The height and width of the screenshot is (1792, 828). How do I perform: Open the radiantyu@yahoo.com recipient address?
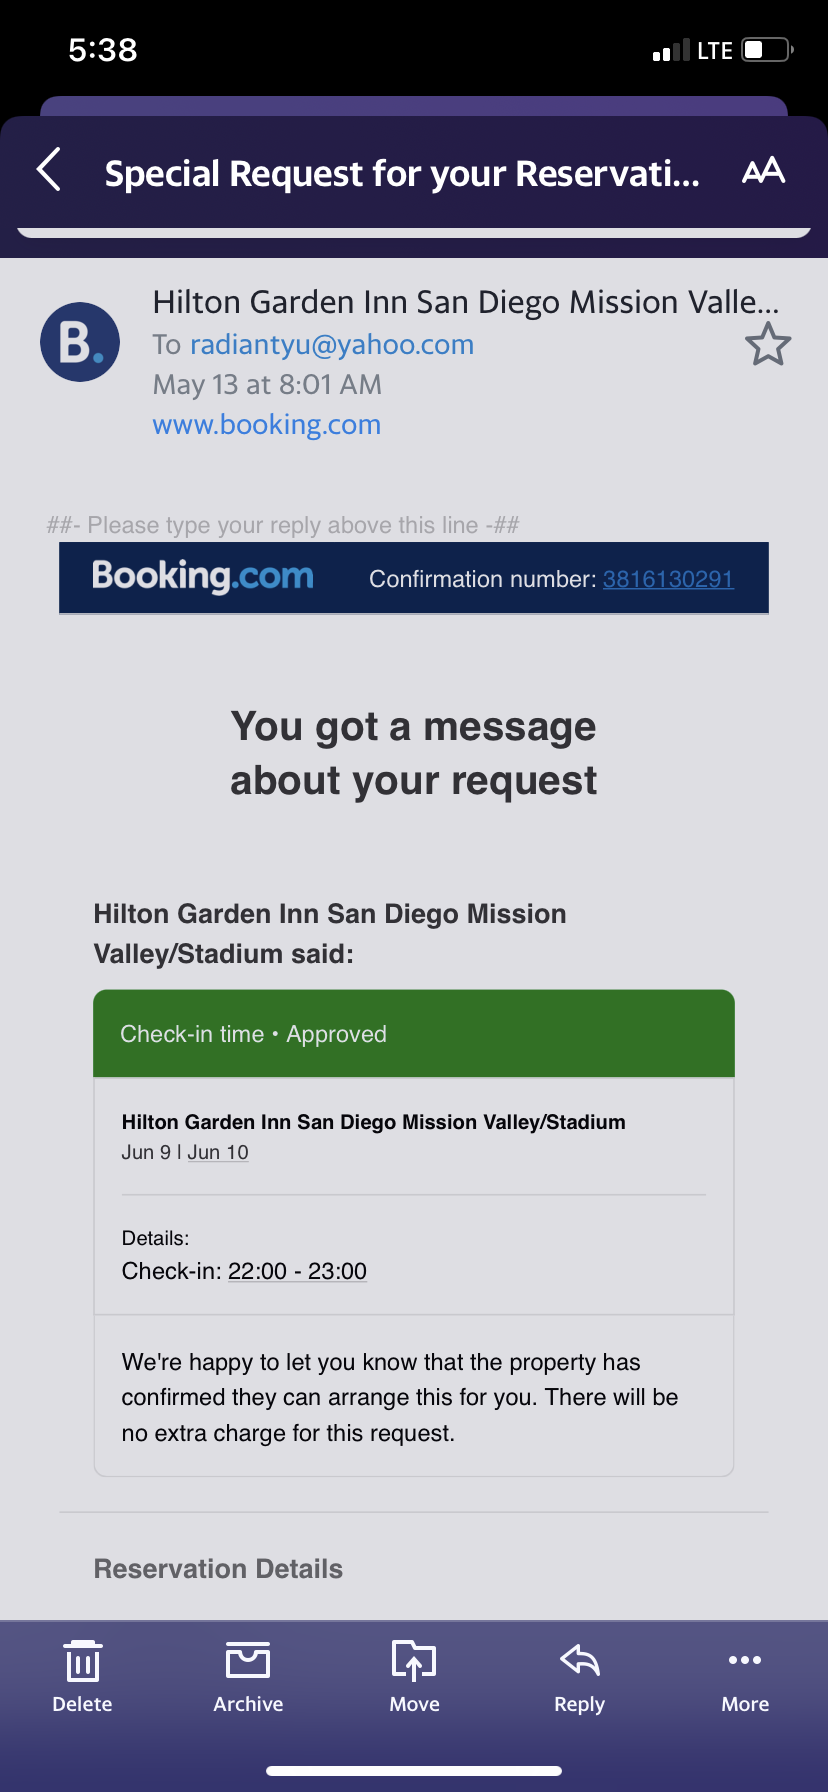(x=332, y=345)
